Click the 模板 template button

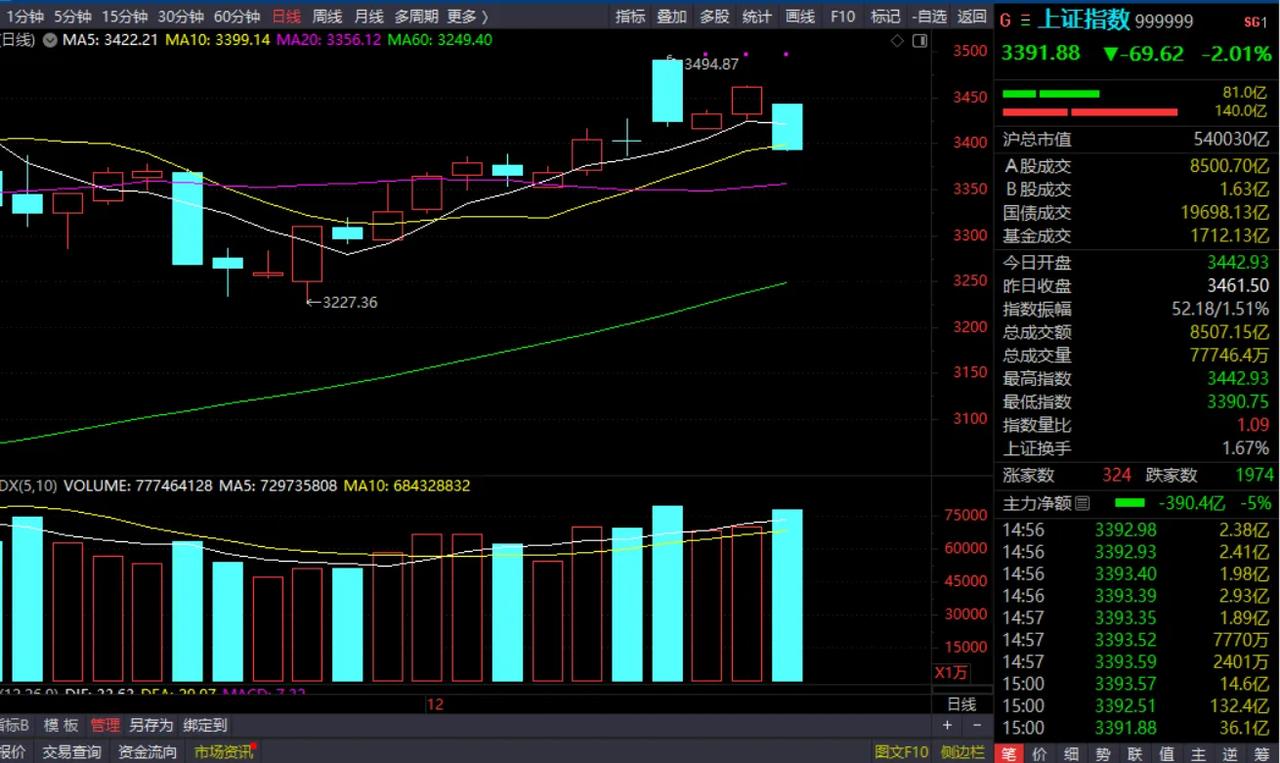(x=60, y=725)
